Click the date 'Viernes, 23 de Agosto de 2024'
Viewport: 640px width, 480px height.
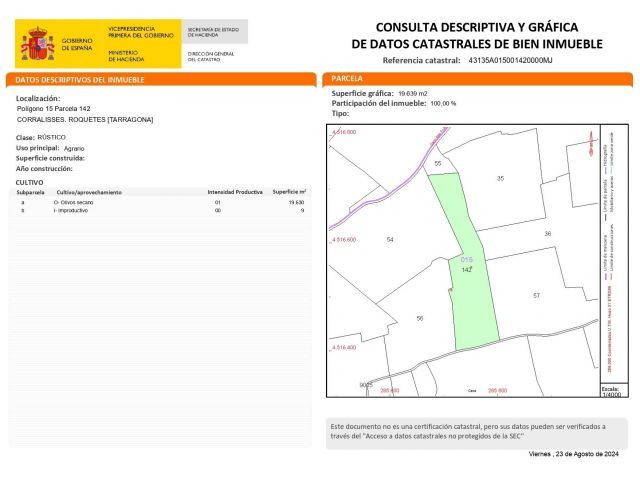tap(573, 454)
